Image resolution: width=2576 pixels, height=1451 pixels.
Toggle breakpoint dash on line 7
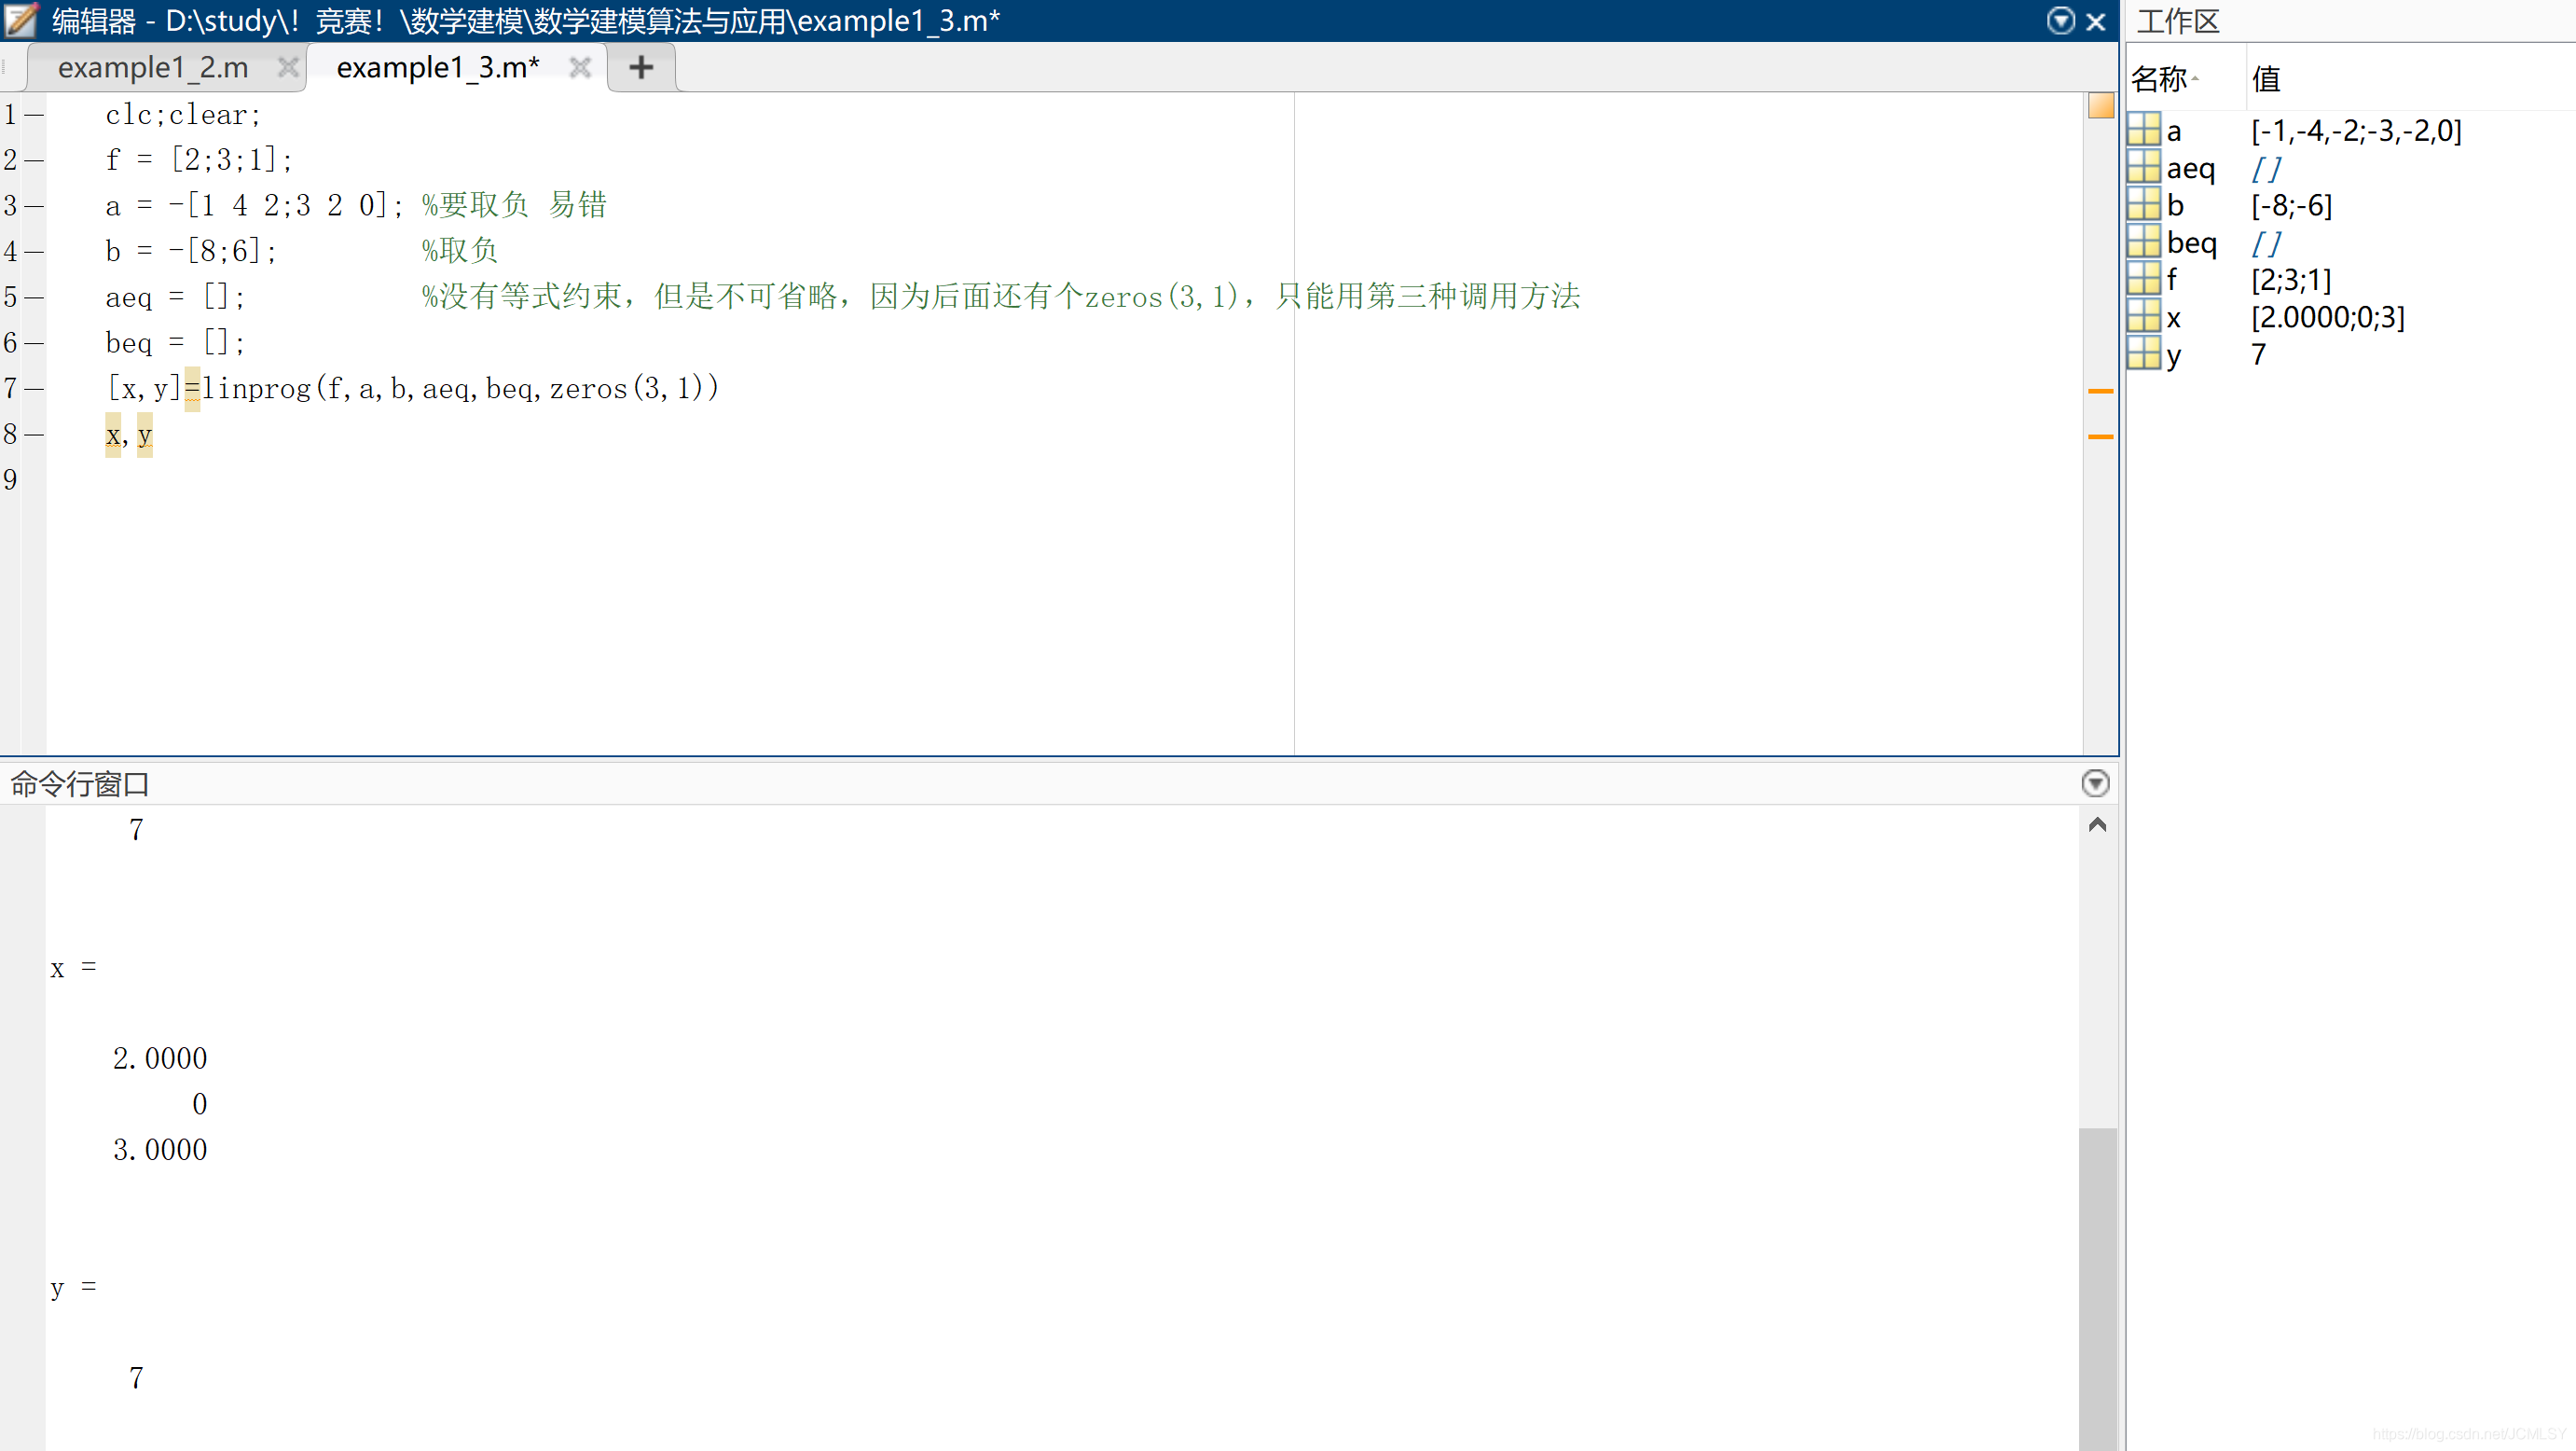coord(34,388)
